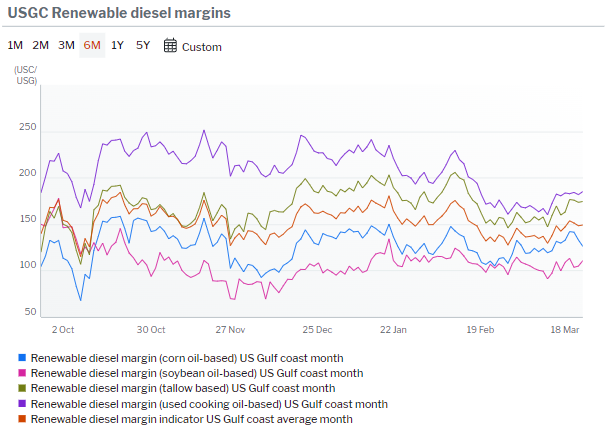
Task: Select the 2M time range
Action: coord(41,46)
